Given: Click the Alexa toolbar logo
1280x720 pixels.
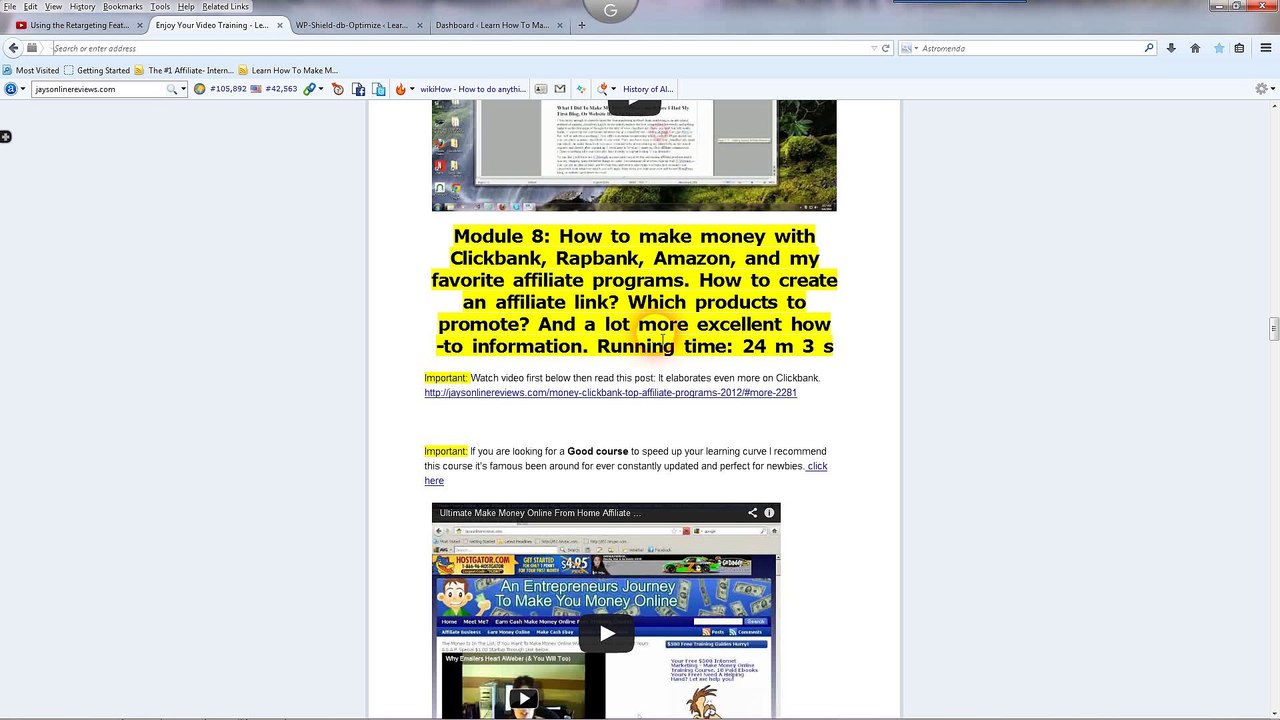Looking at the screenshot, I should pos(10,89).
